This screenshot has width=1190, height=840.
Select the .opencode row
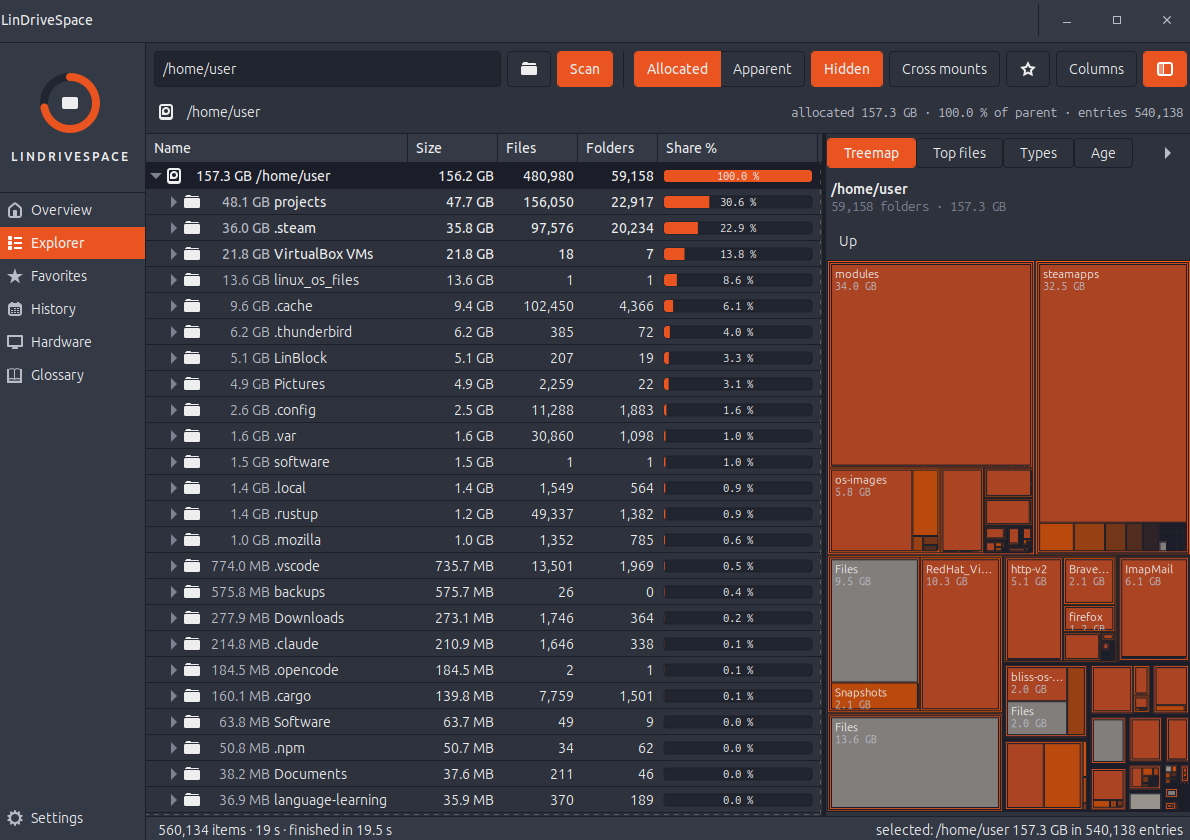point(483,670)
